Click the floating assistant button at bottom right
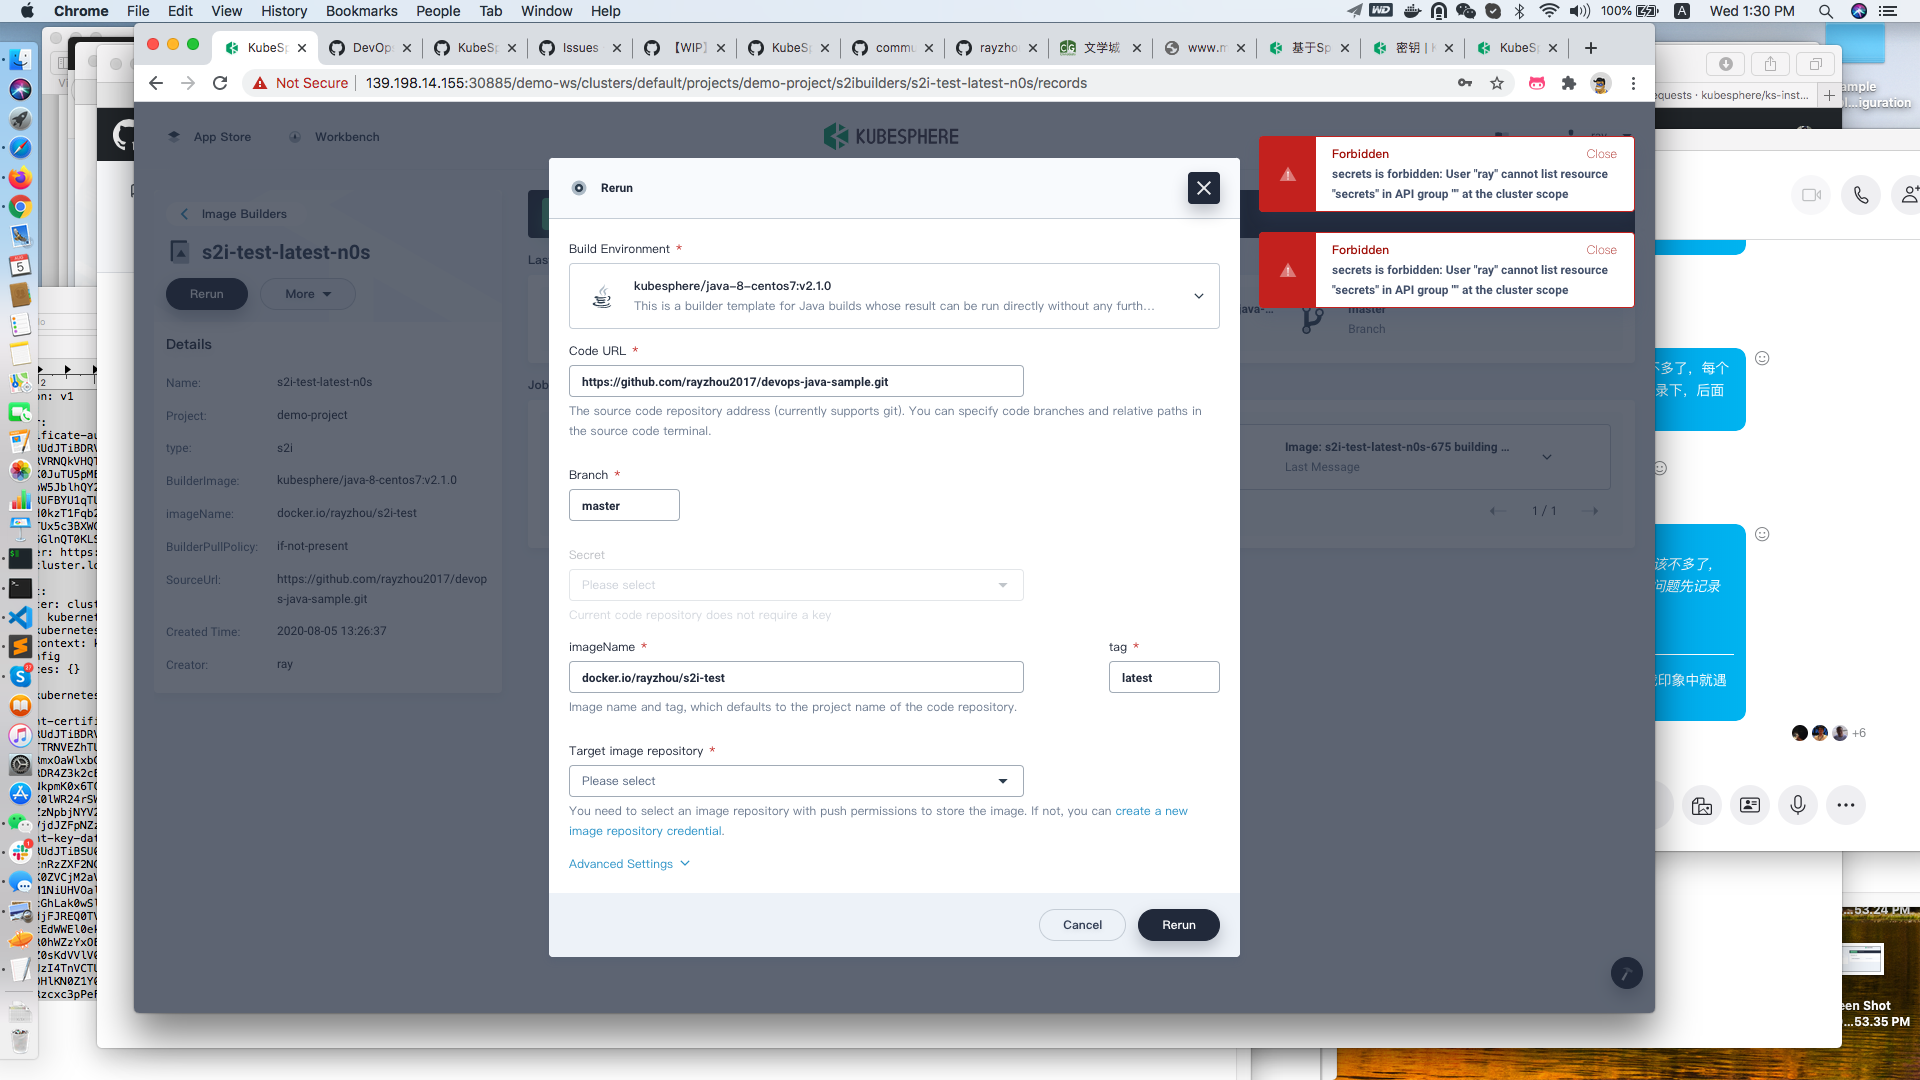The height and width of the screenshot is (1080, 1920). coord(1627,972)
